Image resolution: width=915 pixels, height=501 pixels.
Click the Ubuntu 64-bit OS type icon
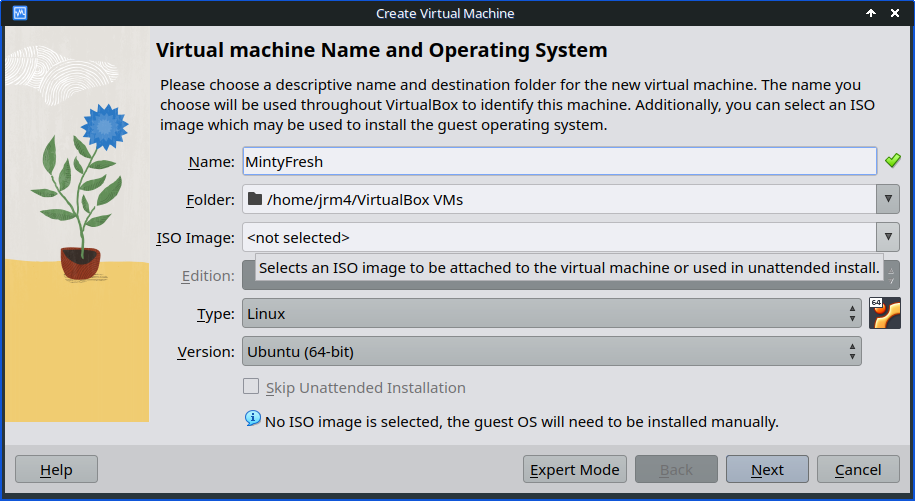pos(885,313)
